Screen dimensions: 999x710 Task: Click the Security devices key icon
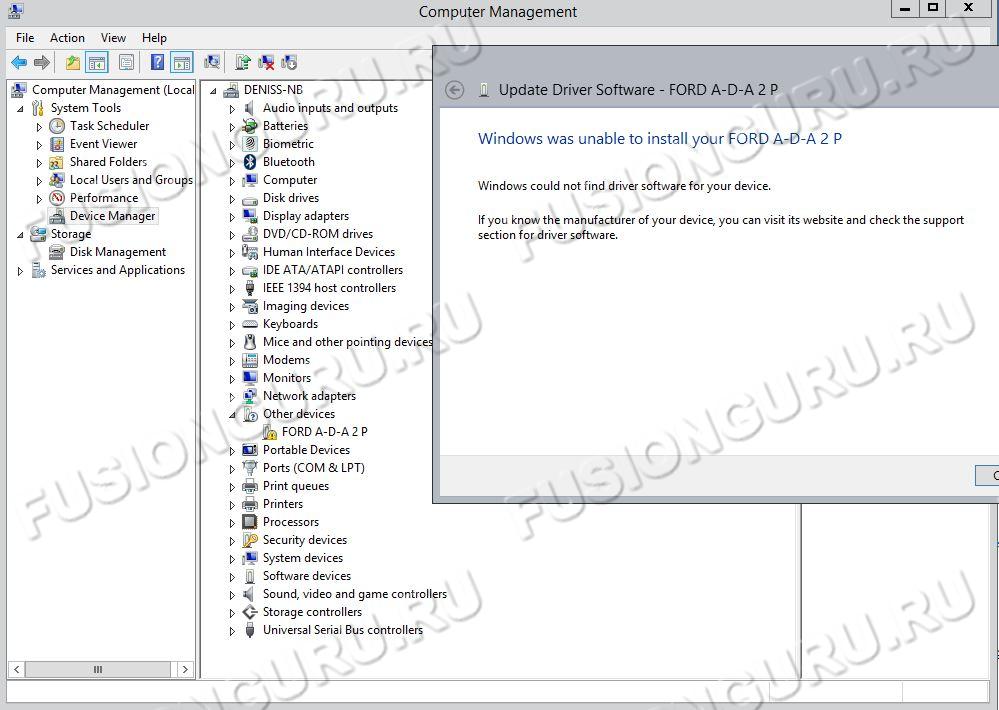(250, 540)
